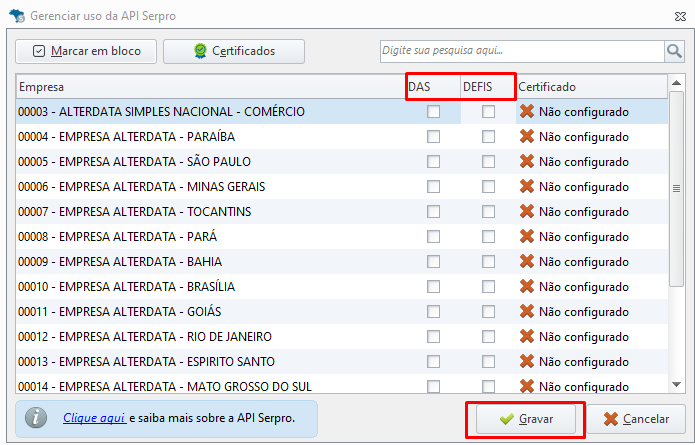Viewport: 695px width, 445px height.
Task: Tick DEFIS checkbox for Minas Gerais row
Action: point(488,187)
